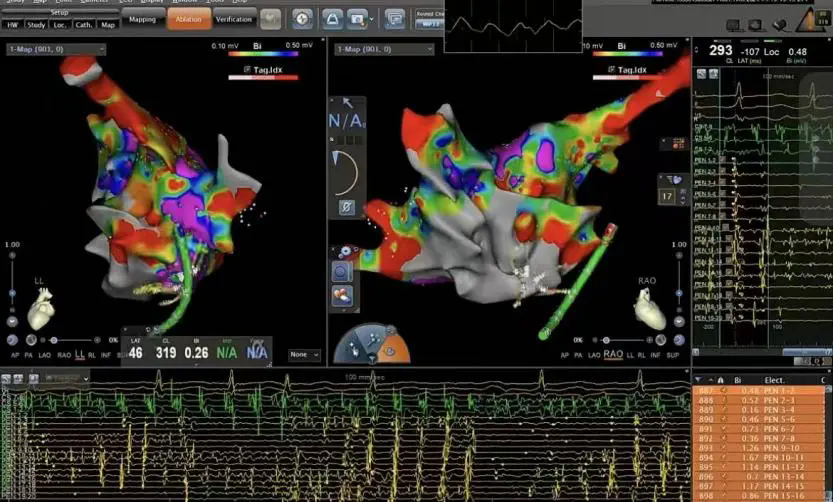Click the target crosshair toolbar icon

(x=303, y=19)
